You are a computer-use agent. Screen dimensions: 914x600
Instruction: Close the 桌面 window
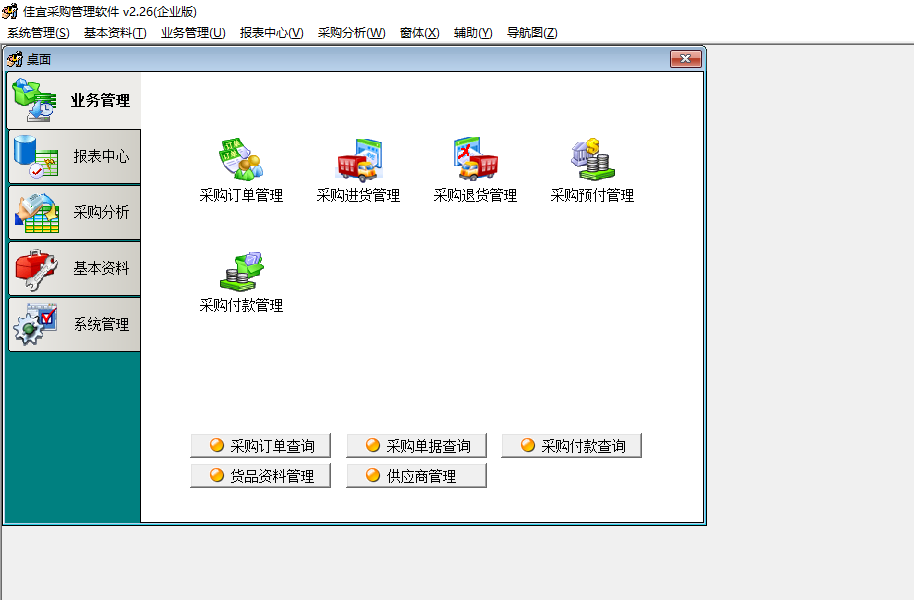pyautogui.click(x=686, y=59)
